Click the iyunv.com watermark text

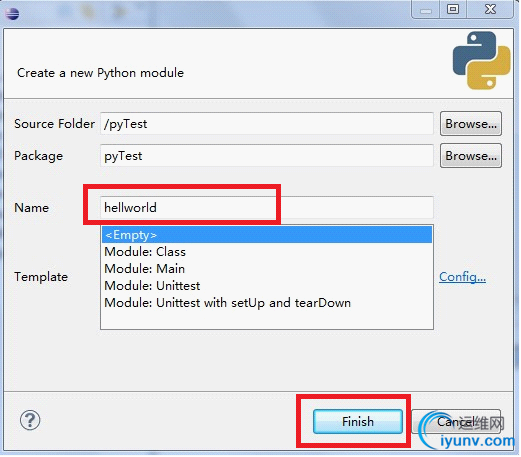coord(478,441)
